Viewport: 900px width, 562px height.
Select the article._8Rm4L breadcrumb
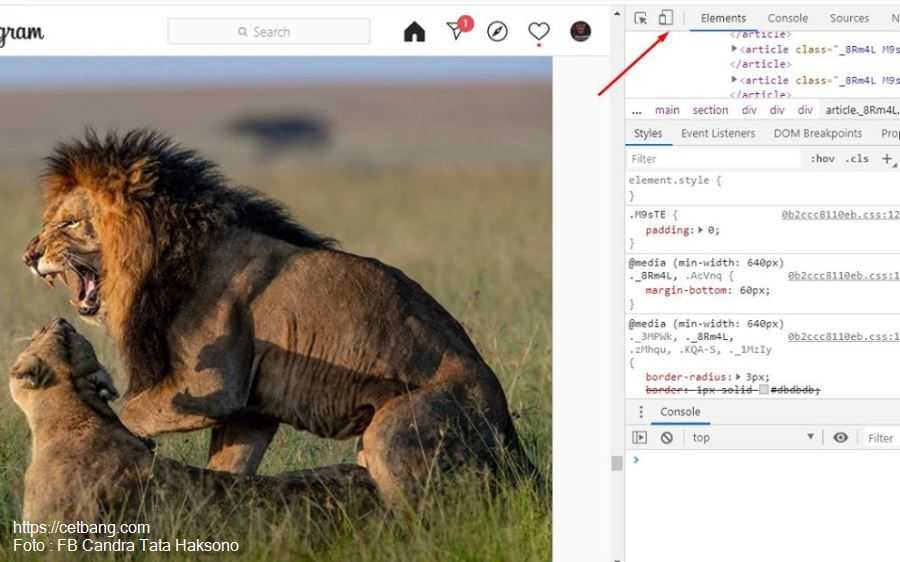tap(862, 110)
